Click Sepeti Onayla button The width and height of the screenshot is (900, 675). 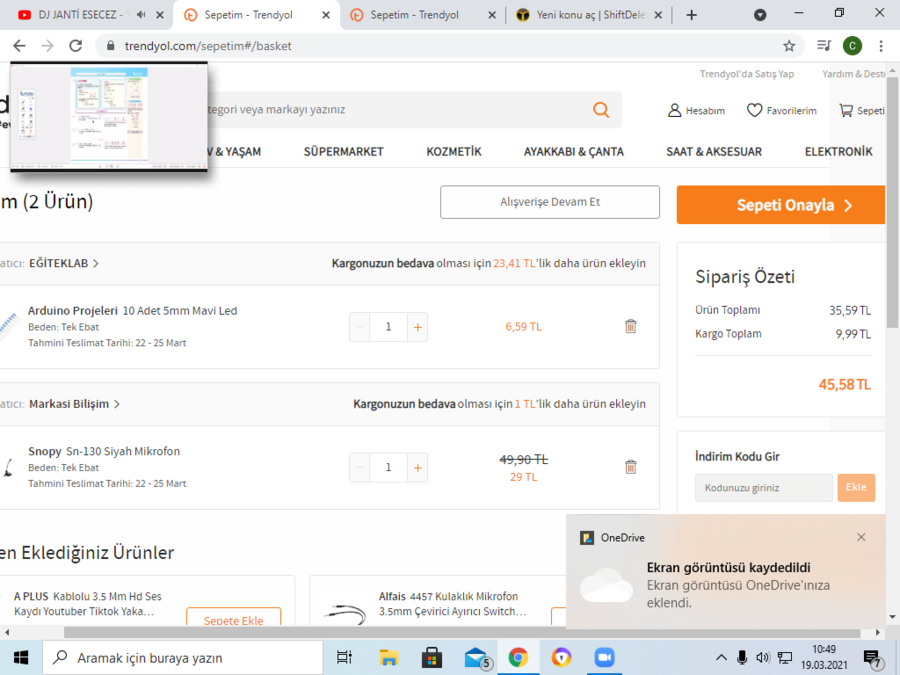click(781, 205)
